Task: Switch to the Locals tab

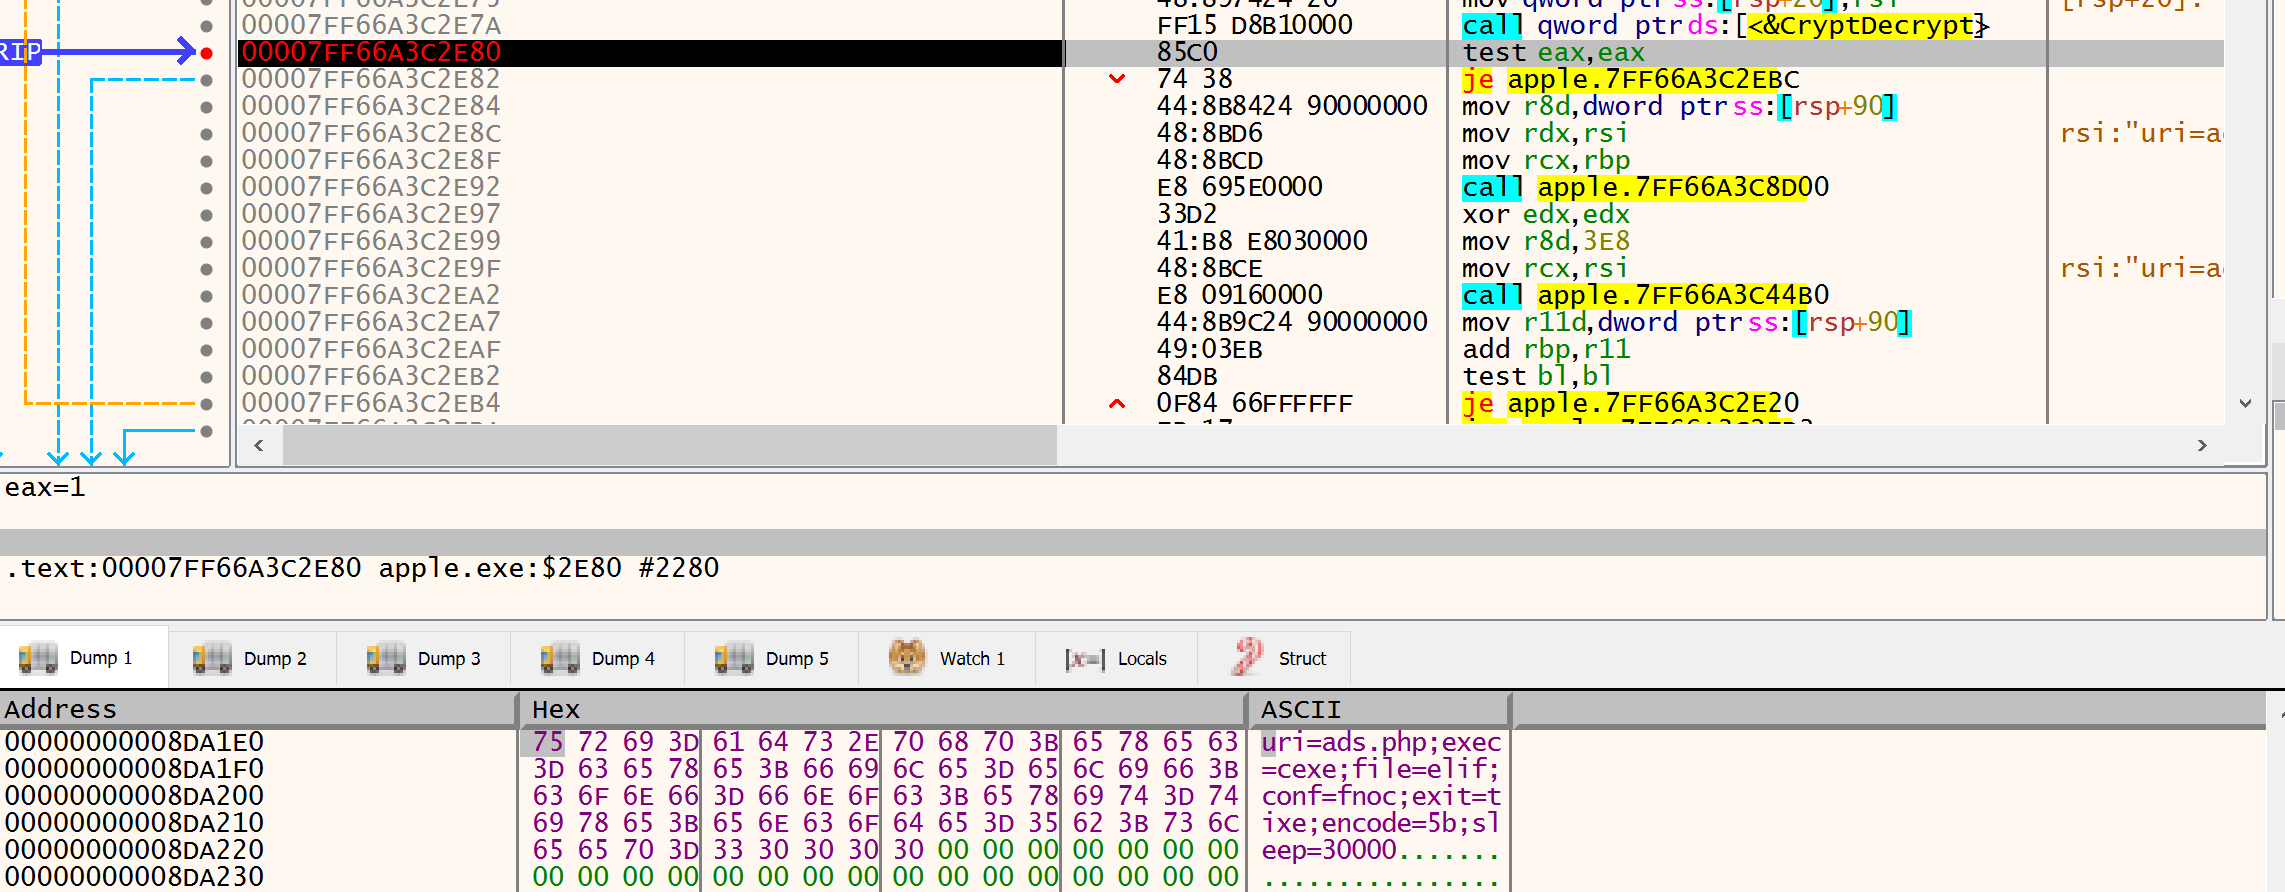Action: [x=1117, y=658]
